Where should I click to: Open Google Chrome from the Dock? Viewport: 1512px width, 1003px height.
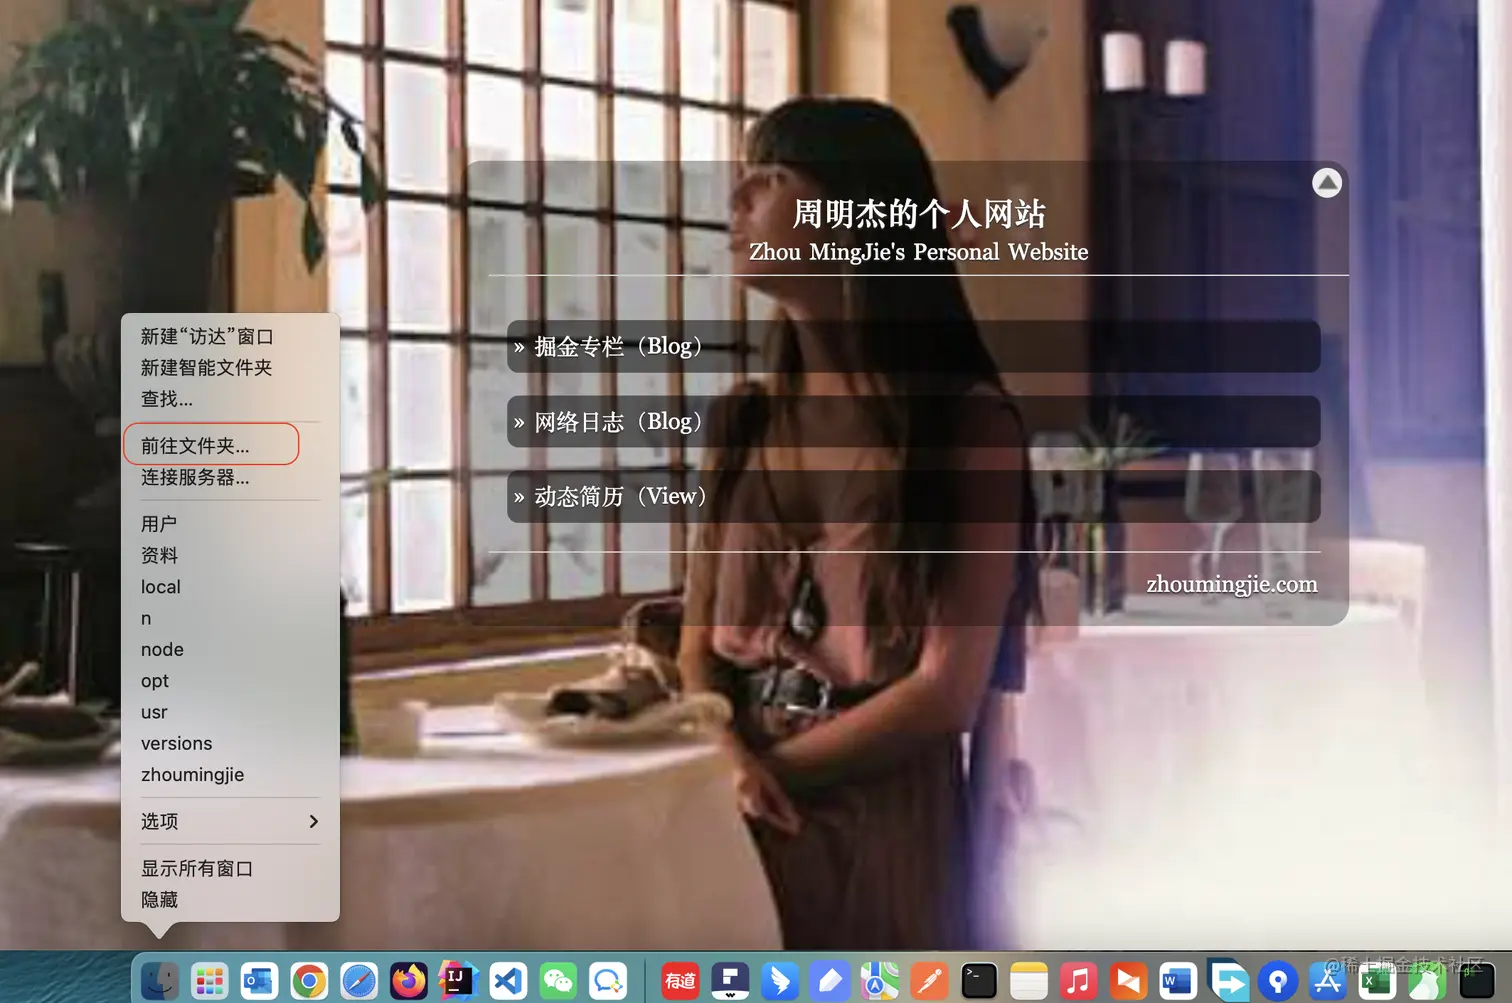click(309, 981)
